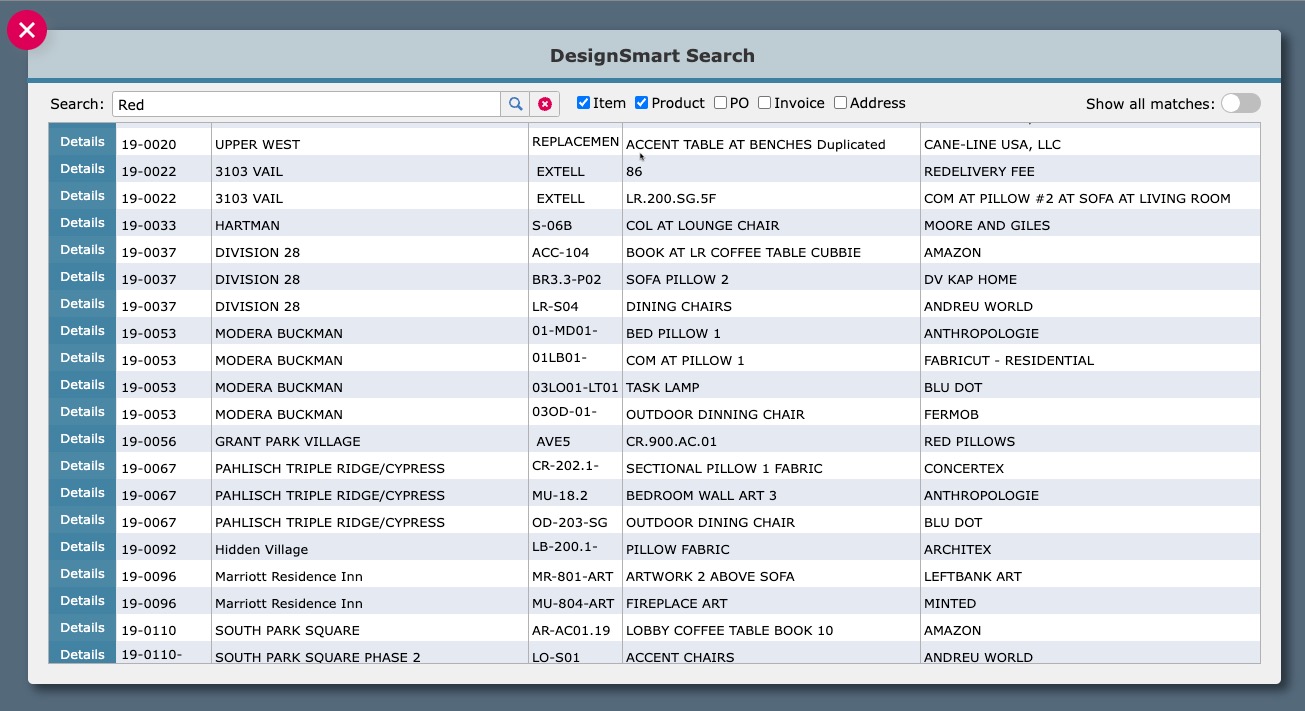Select item code OD-203-SG
Image resolution: width=1305 pixels, height=711 pixels.
coord(570,522)
